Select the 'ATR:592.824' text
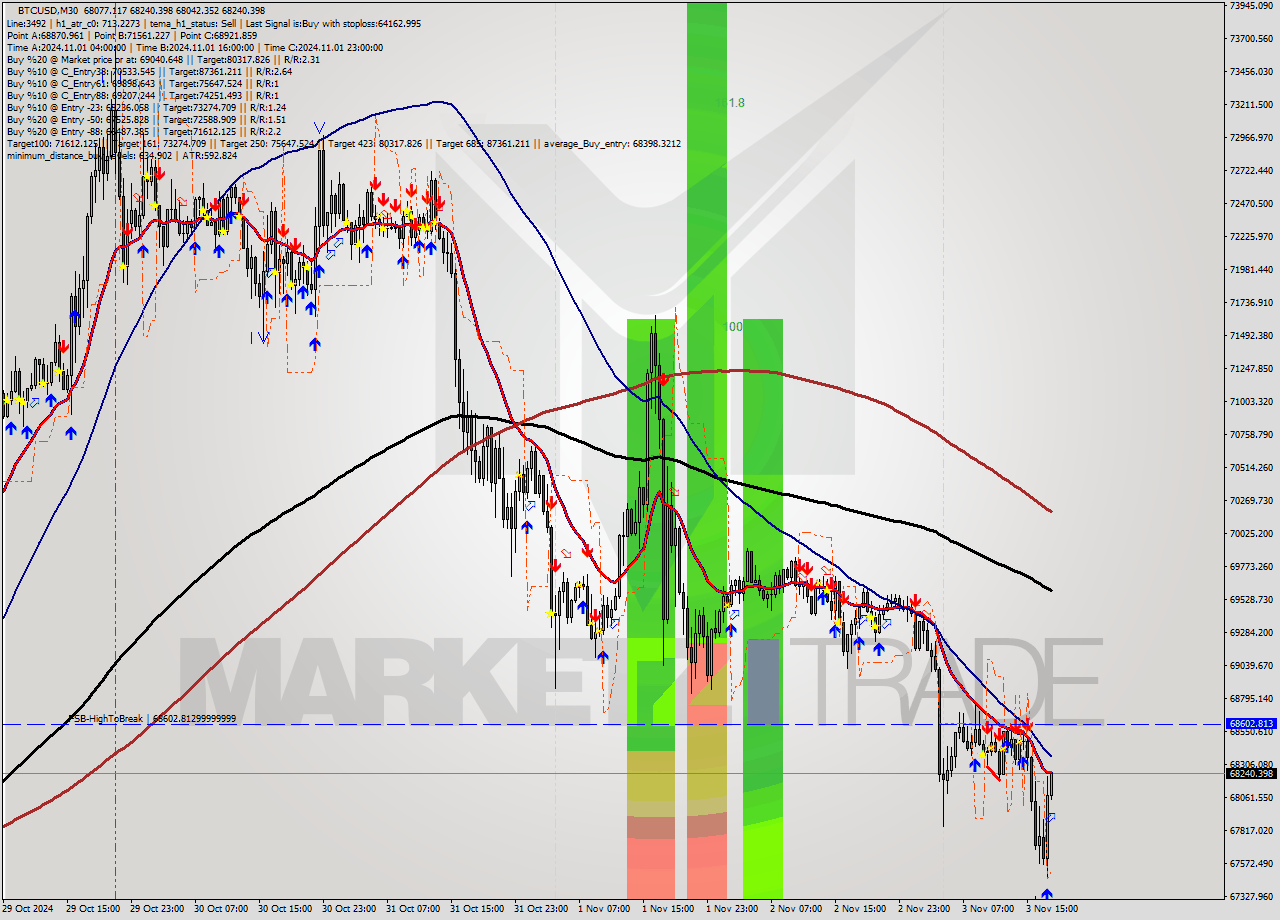1280x920 pixels. (209, 155)
